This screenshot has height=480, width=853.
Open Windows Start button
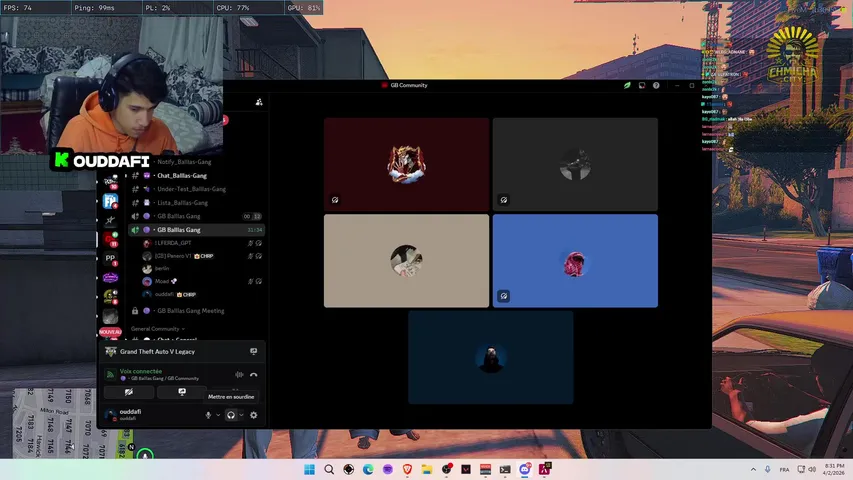point(310,469)
